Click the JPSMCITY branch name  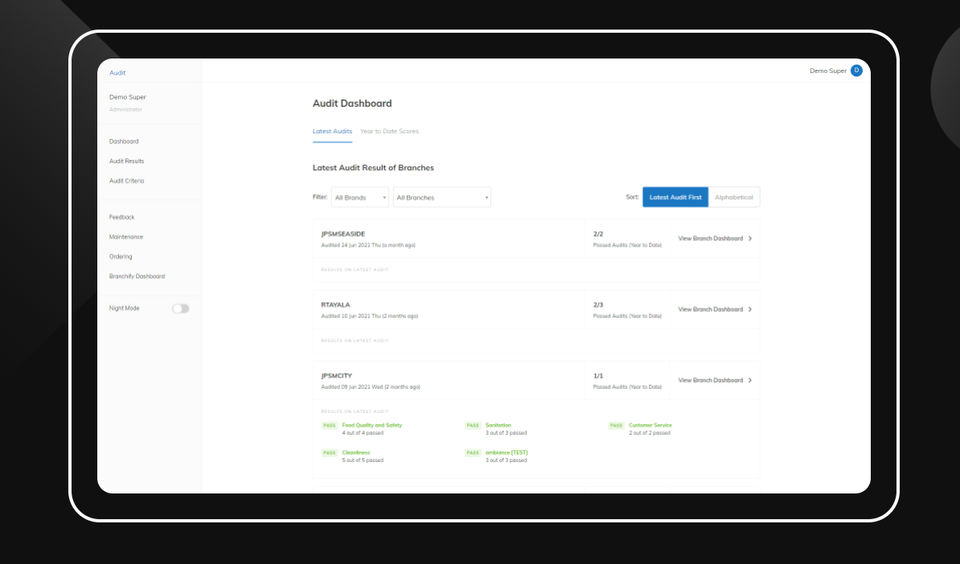coord(337,375)
